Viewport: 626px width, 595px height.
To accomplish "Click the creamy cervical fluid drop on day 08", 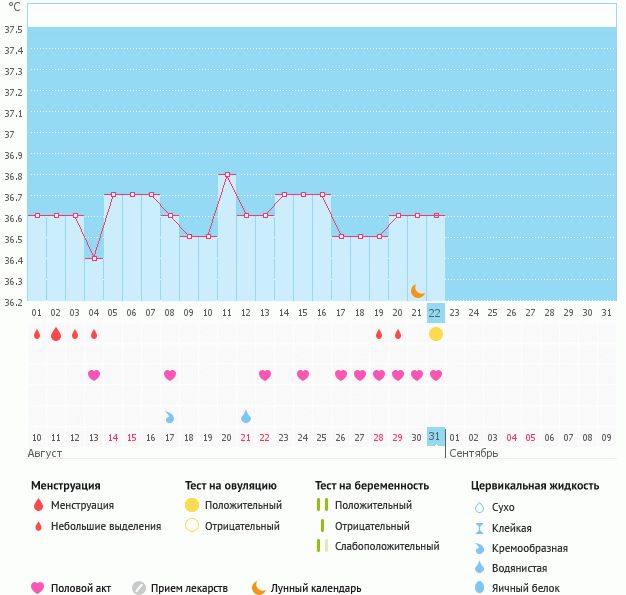I will [170, 416].
